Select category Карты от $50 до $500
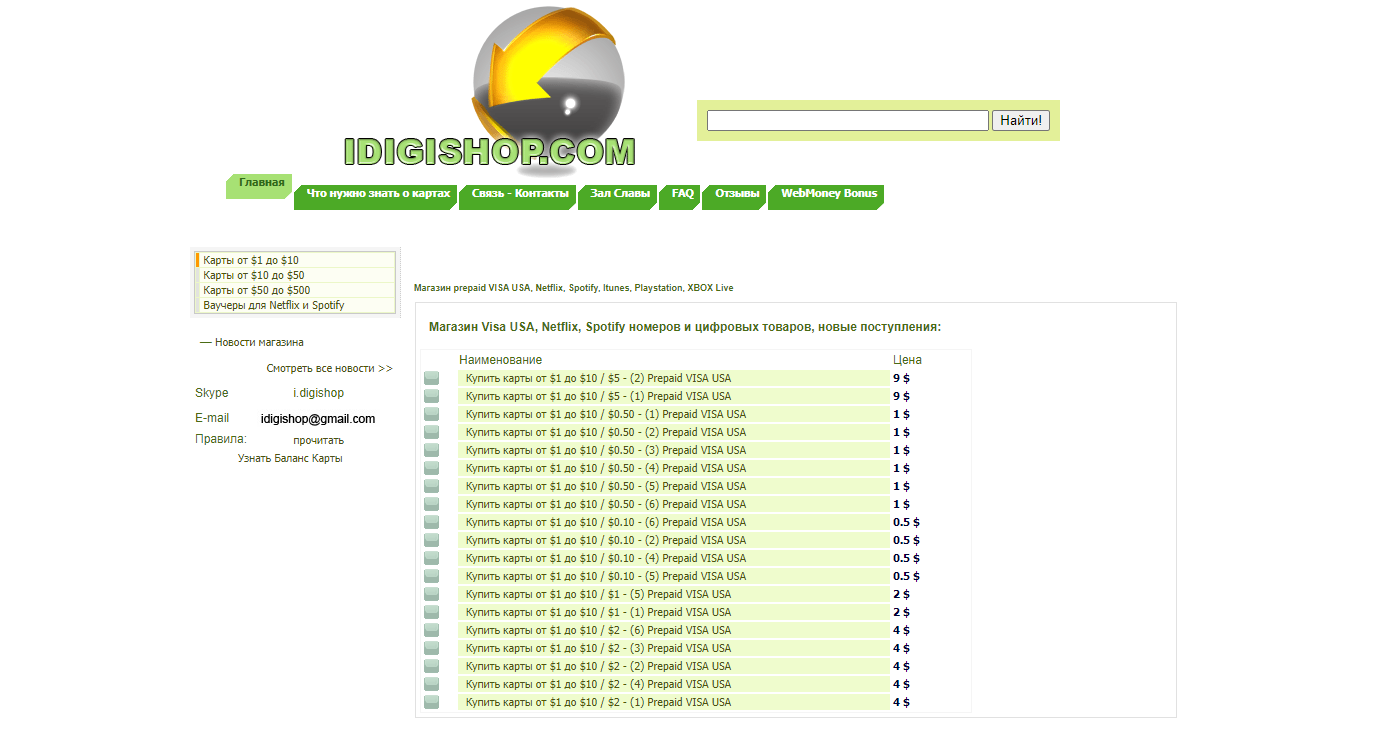 [x=296, y=290]
